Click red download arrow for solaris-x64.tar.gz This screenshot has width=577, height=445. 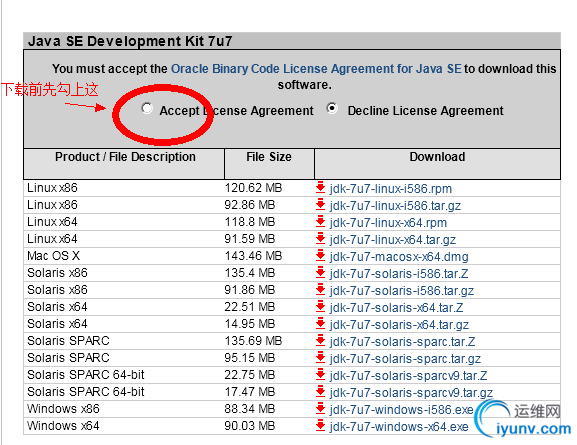click(x=321, y=323)
